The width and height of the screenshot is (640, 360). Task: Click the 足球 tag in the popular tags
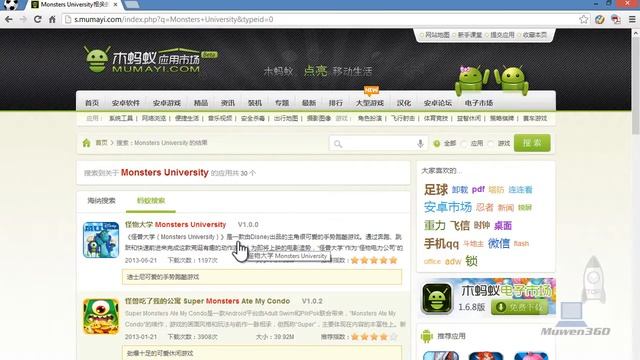436,189
